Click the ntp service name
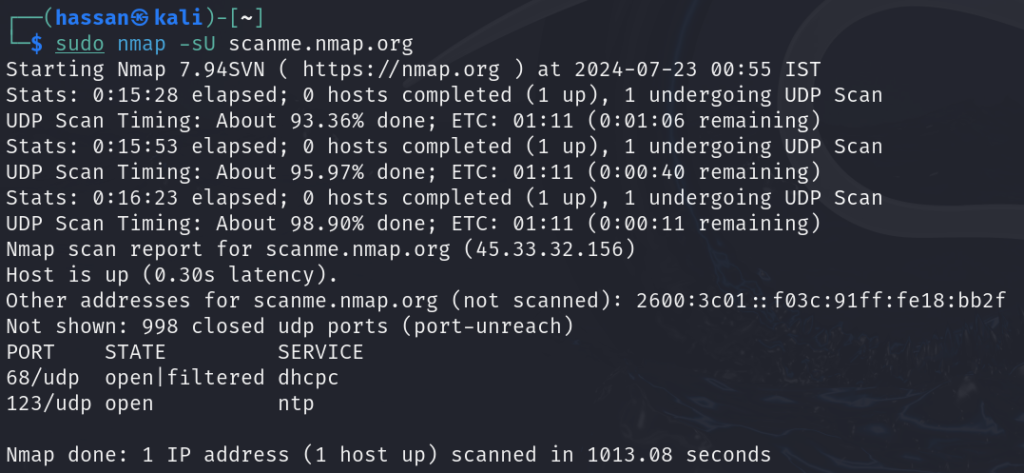This screenshot has height=473, width=1024. [296, 404]
